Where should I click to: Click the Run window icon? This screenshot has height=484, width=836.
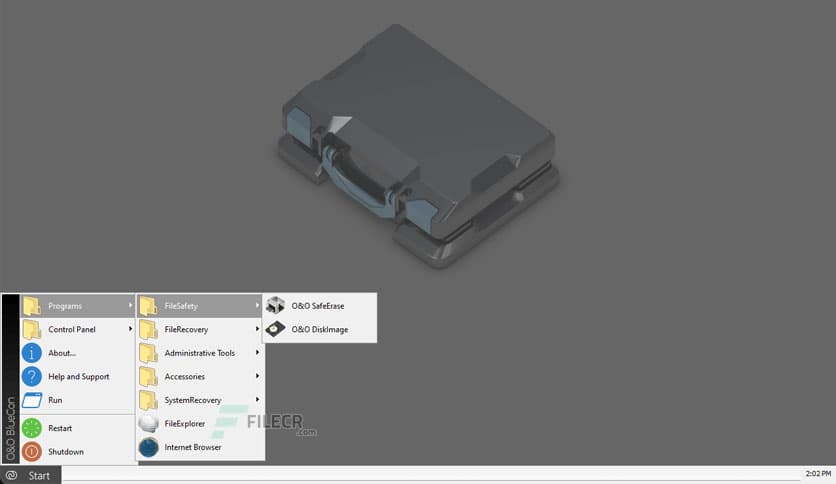[31, 400]
